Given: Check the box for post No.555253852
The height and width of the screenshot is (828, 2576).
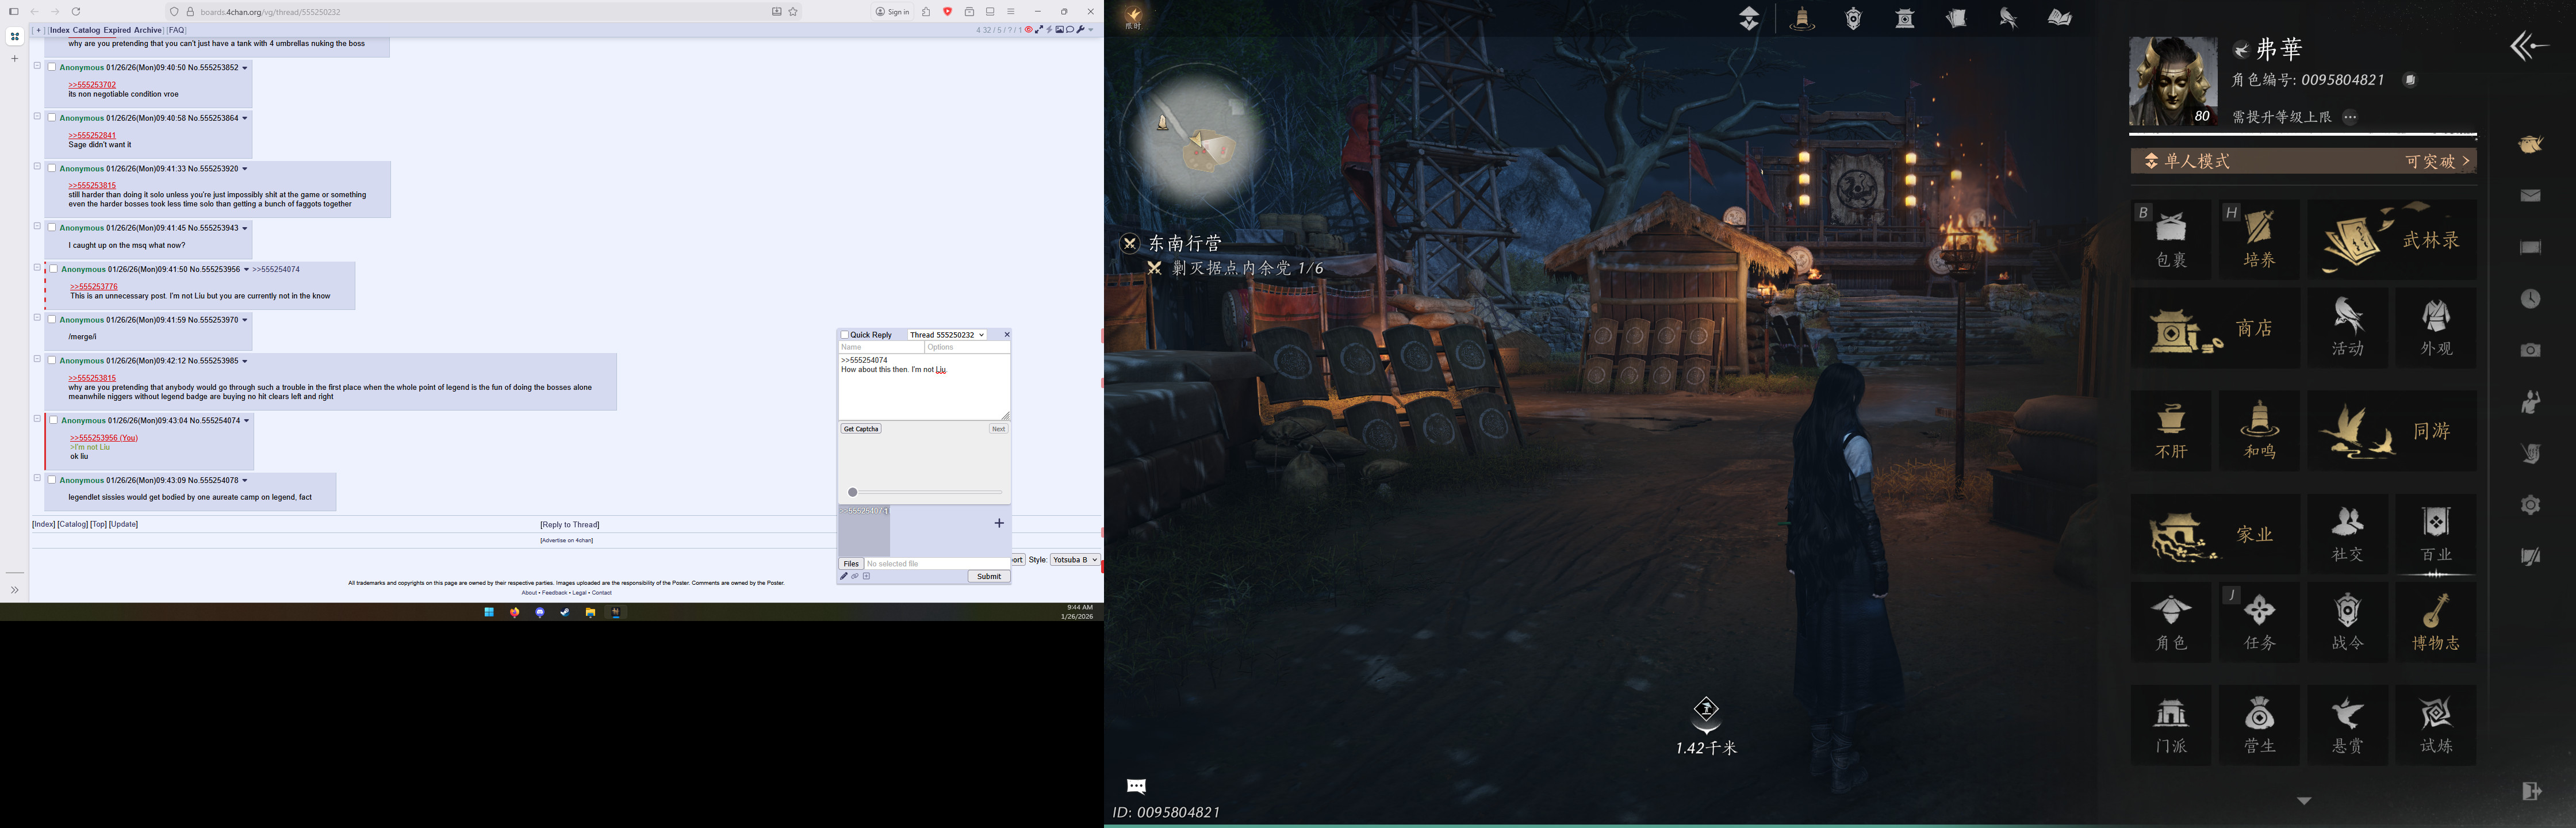Looking at the screenshot, I should [52, 67].
